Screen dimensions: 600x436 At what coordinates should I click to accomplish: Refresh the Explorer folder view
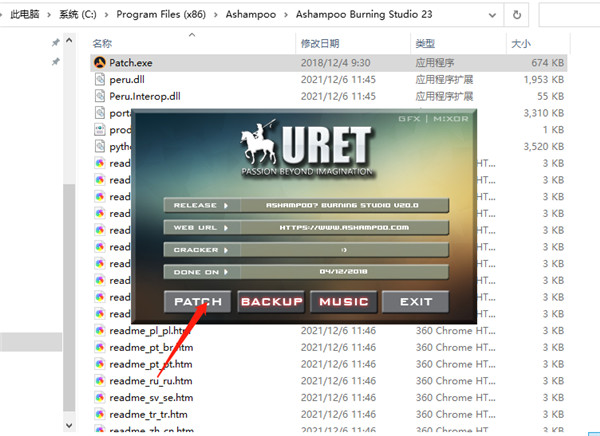pyautogui.click(x=517, y=15)
